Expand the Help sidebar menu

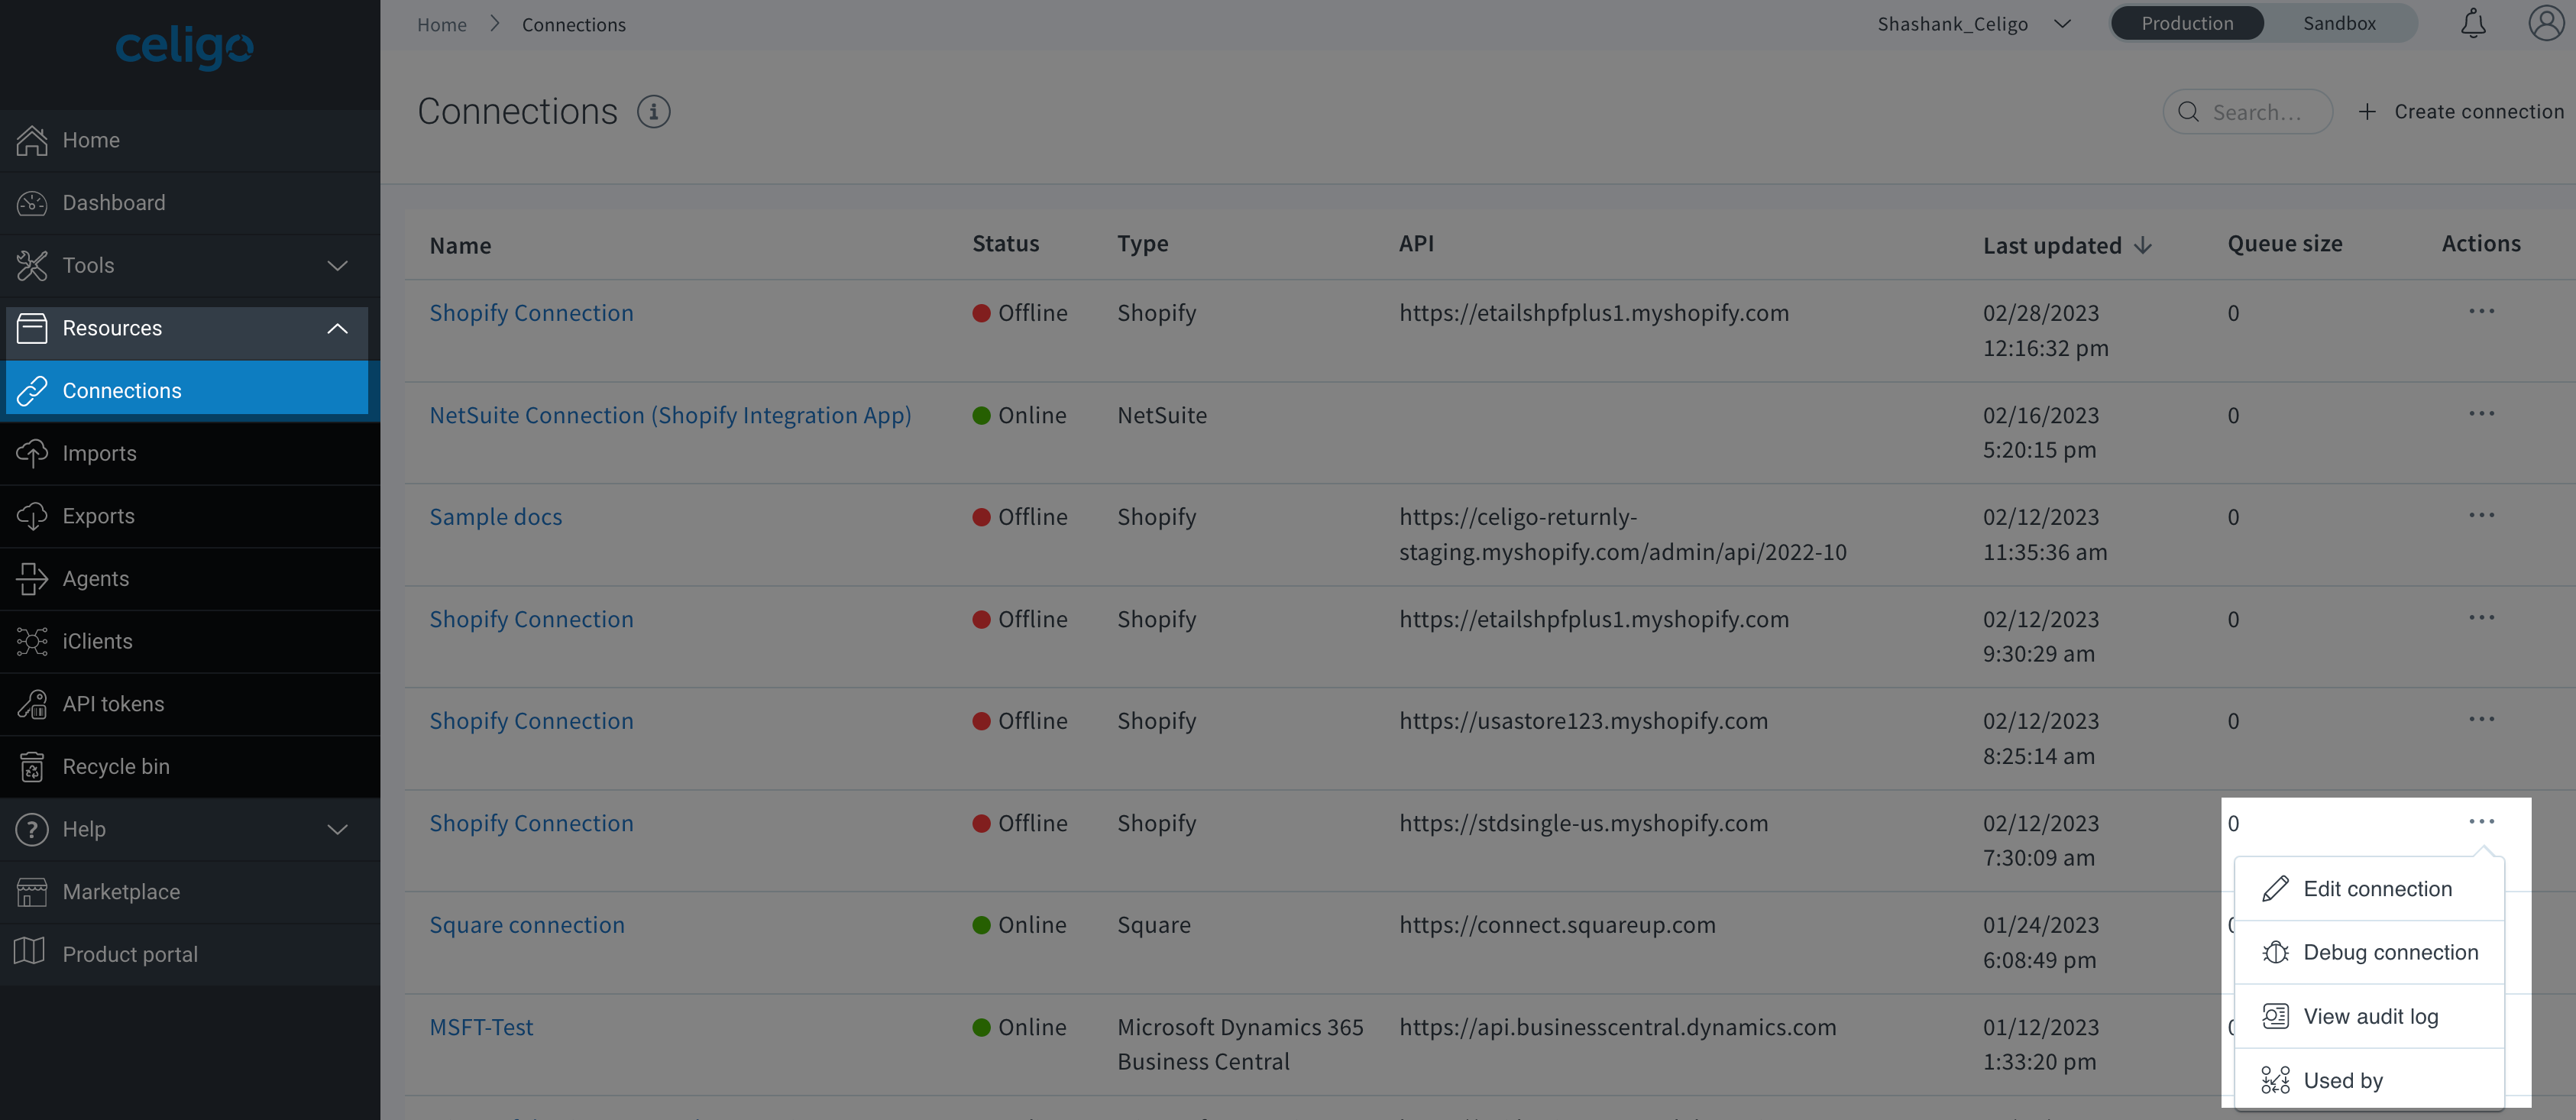(190, 829)
